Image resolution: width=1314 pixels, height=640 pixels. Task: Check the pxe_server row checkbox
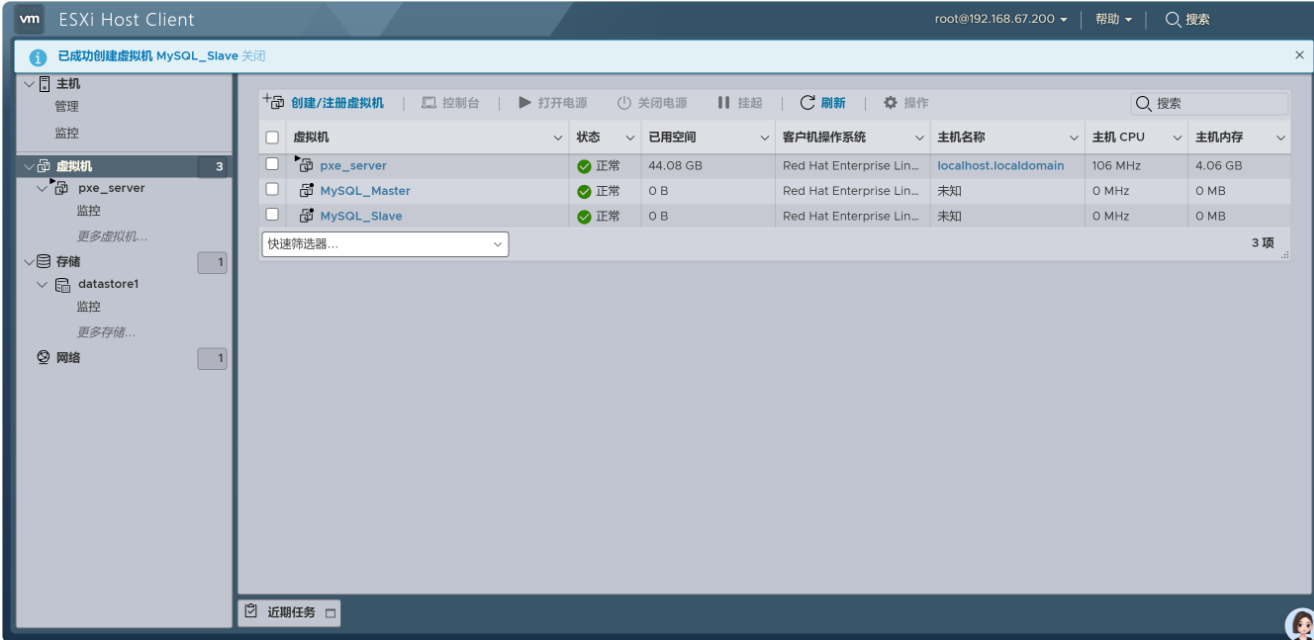pyautogui.click(x=272, y=165)
